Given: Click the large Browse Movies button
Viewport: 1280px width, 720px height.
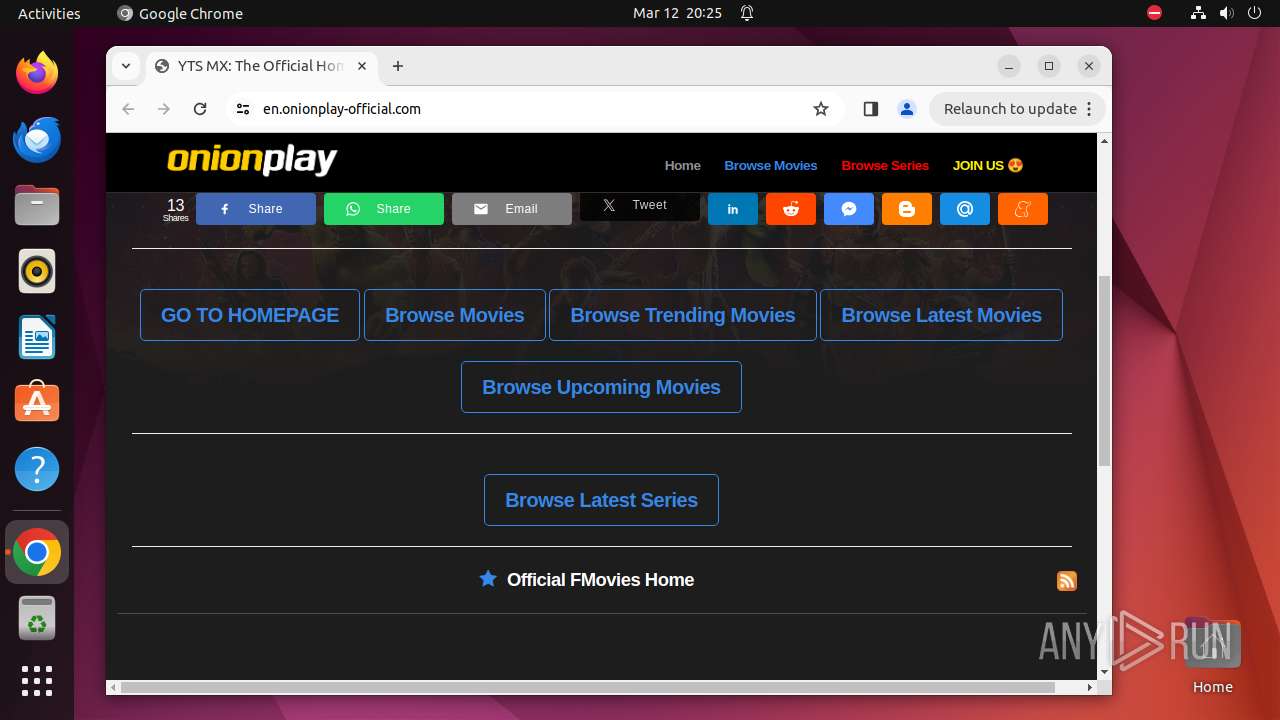Looking at the screenshot, I should (455, 315).
